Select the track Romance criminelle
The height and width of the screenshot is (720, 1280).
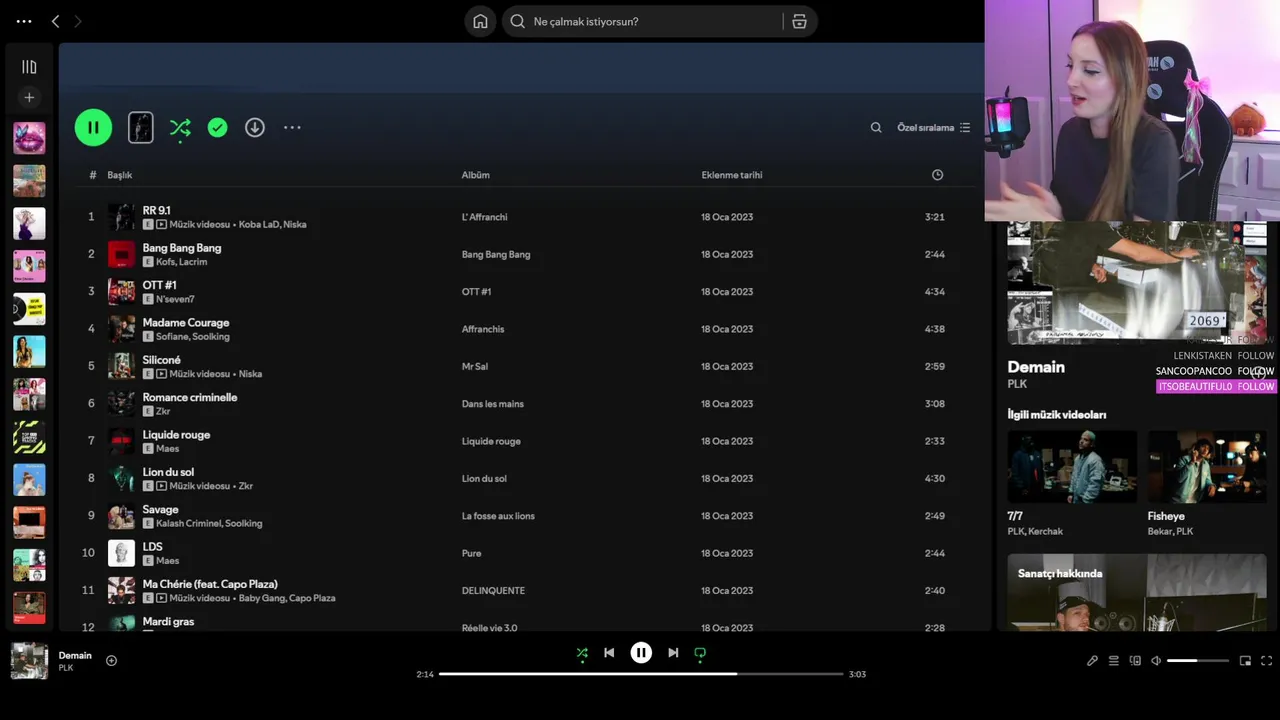point(190,397)
